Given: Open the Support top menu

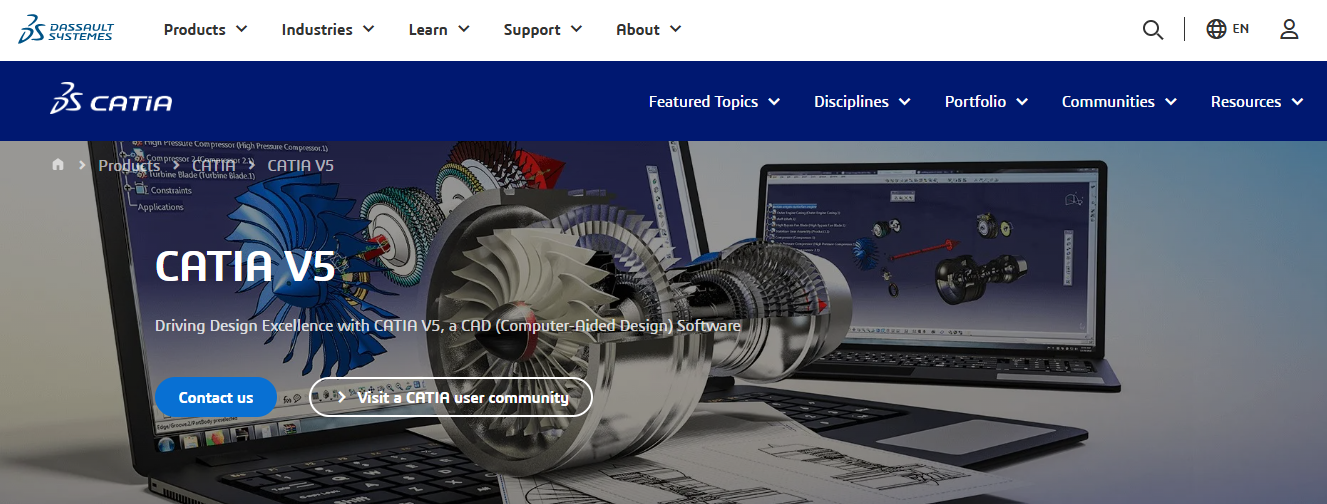Looking at the screenshot, I should 543,29.
